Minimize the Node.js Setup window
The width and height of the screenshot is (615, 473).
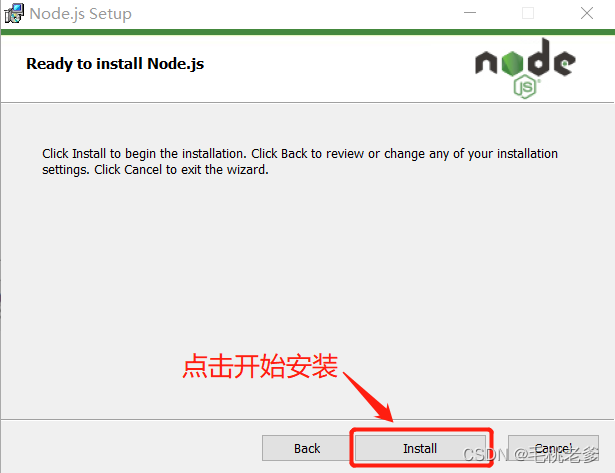[x=469, y=13]
